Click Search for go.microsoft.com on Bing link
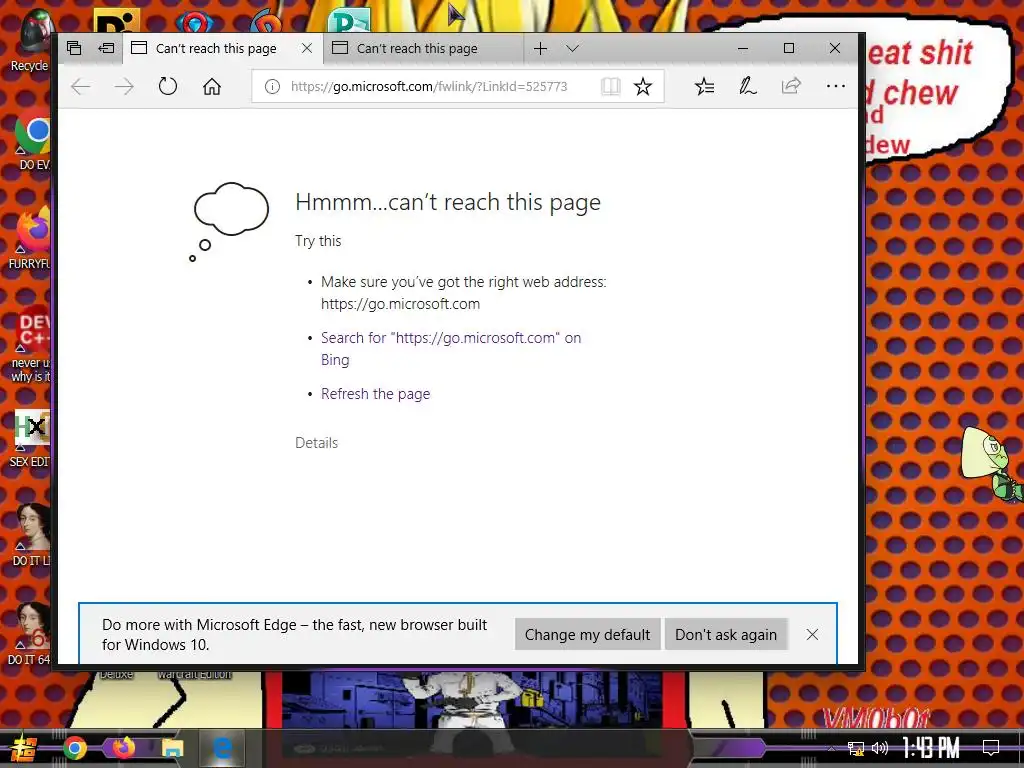The height and width of the screenshot is (768, 1024). tap(451, 349)
